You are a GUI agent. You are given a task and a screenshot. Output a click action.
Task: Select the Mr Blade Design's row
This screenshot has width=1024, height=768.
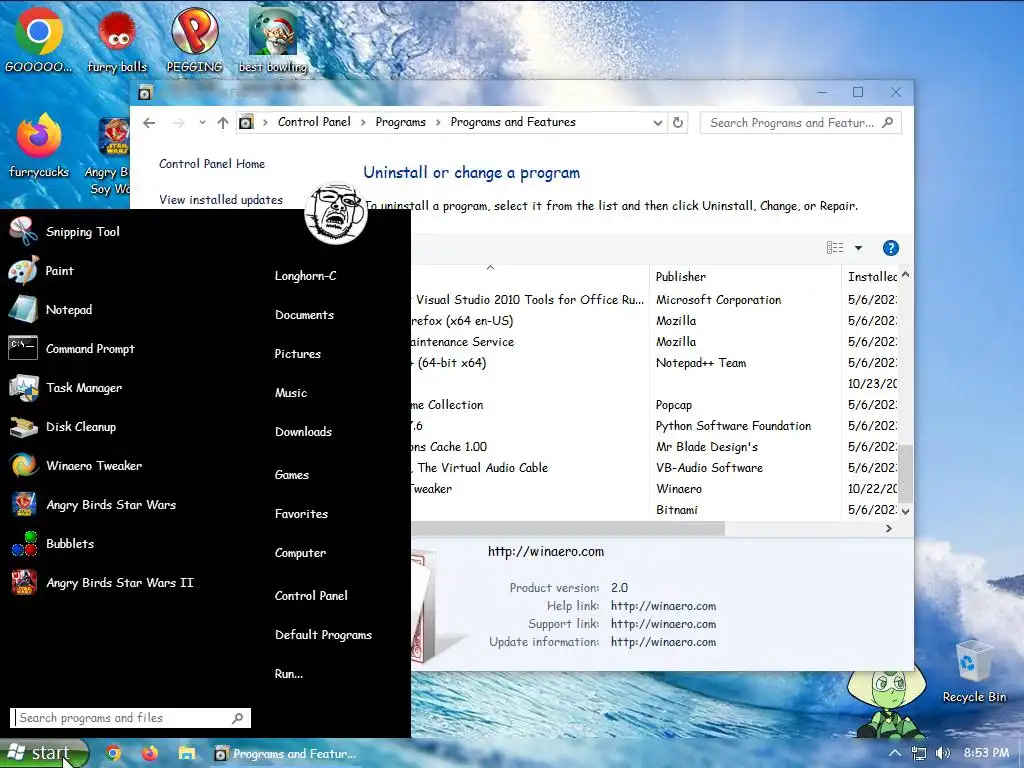654,447
